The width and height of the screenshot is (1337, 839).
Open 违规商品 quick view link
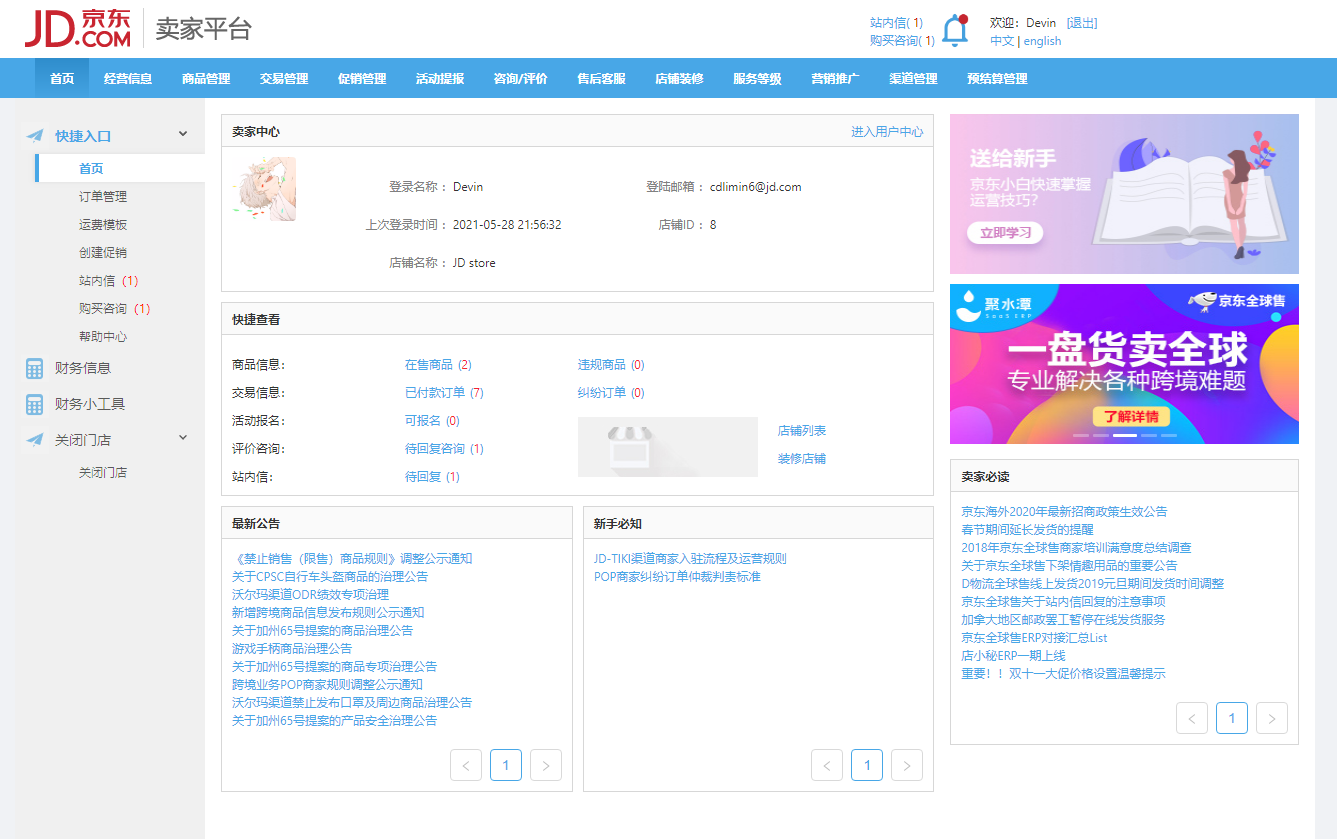click(611, 364)
